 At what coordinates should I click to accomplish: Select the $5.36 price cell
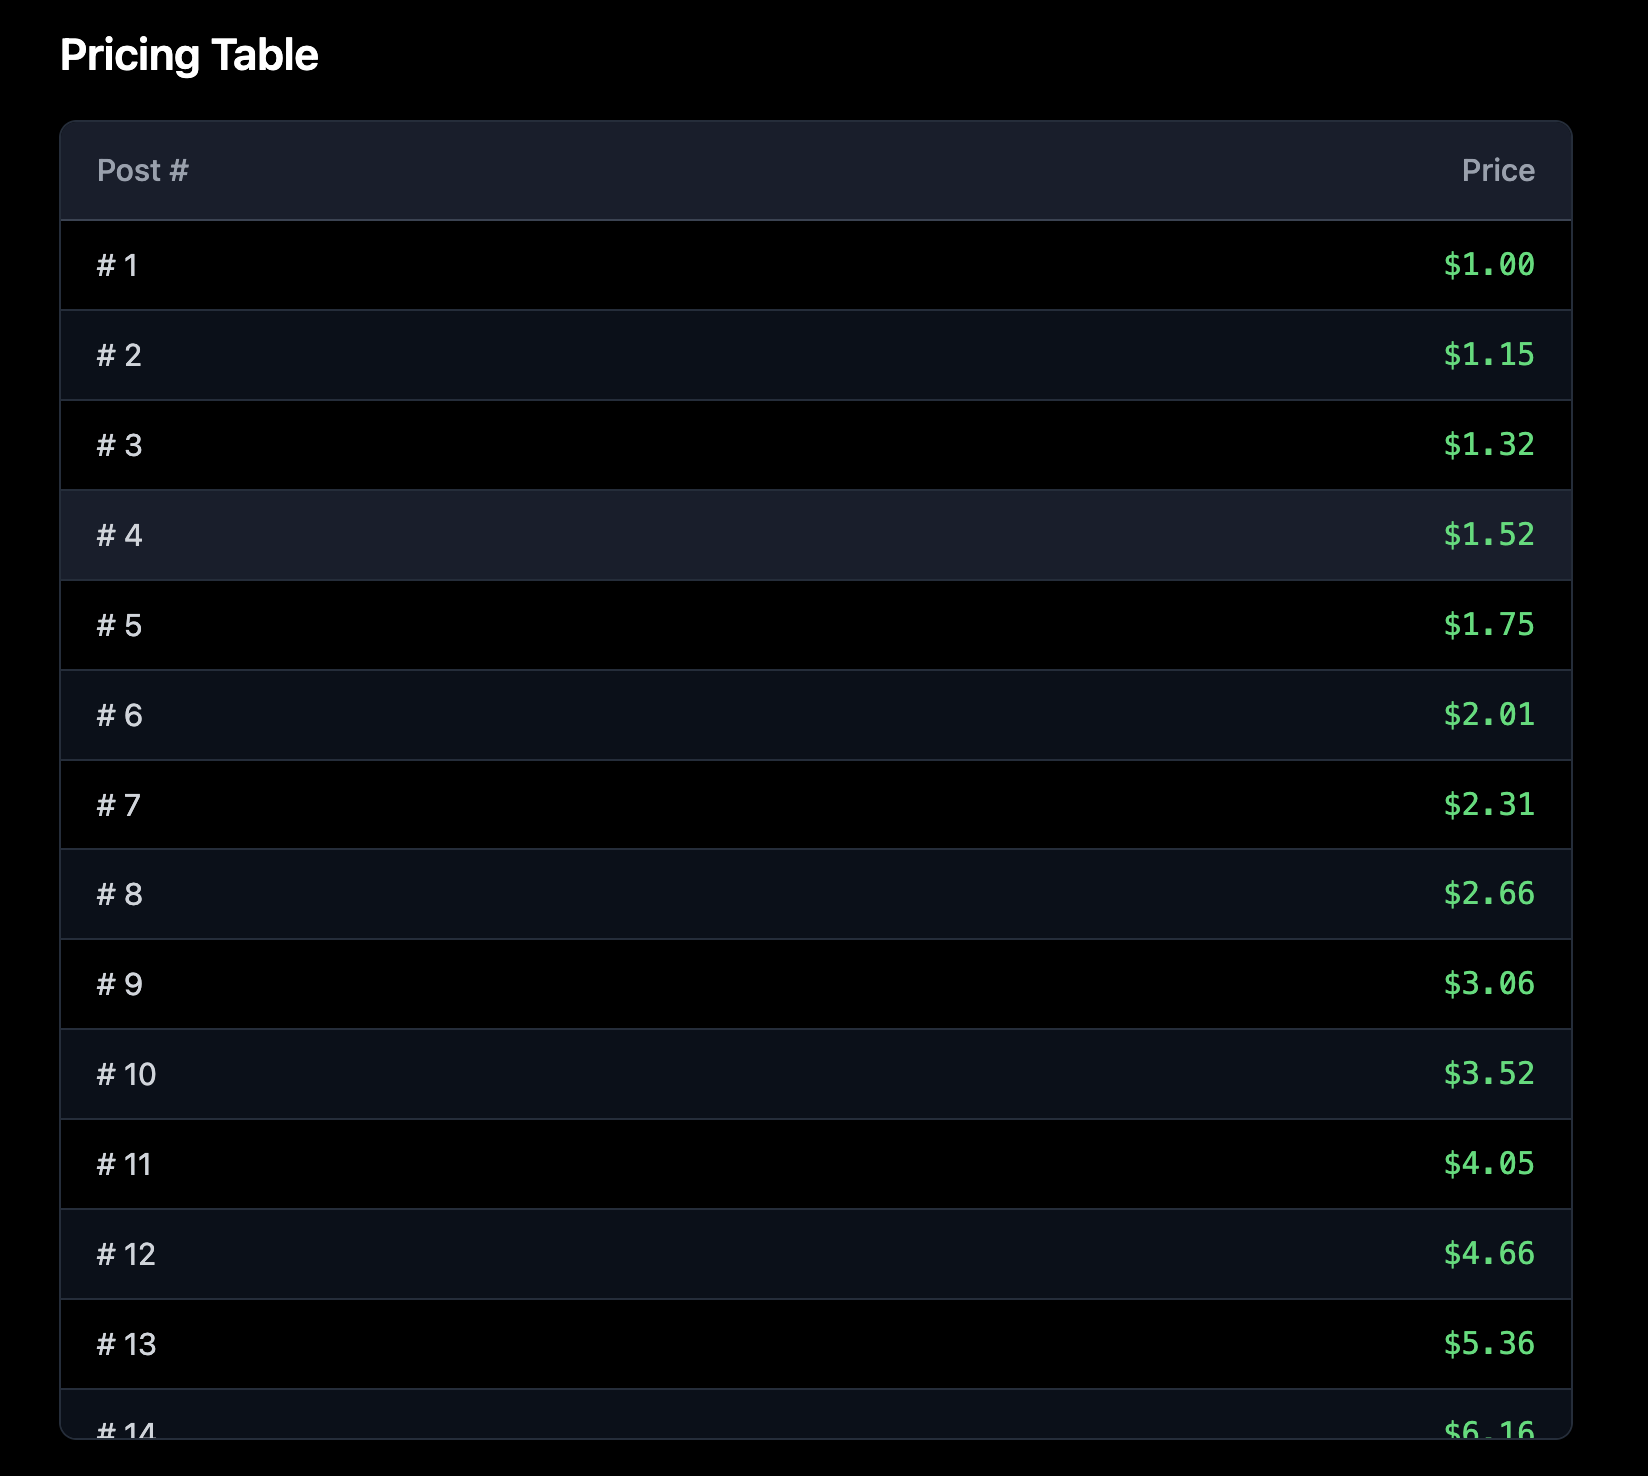(1489, 1344)
